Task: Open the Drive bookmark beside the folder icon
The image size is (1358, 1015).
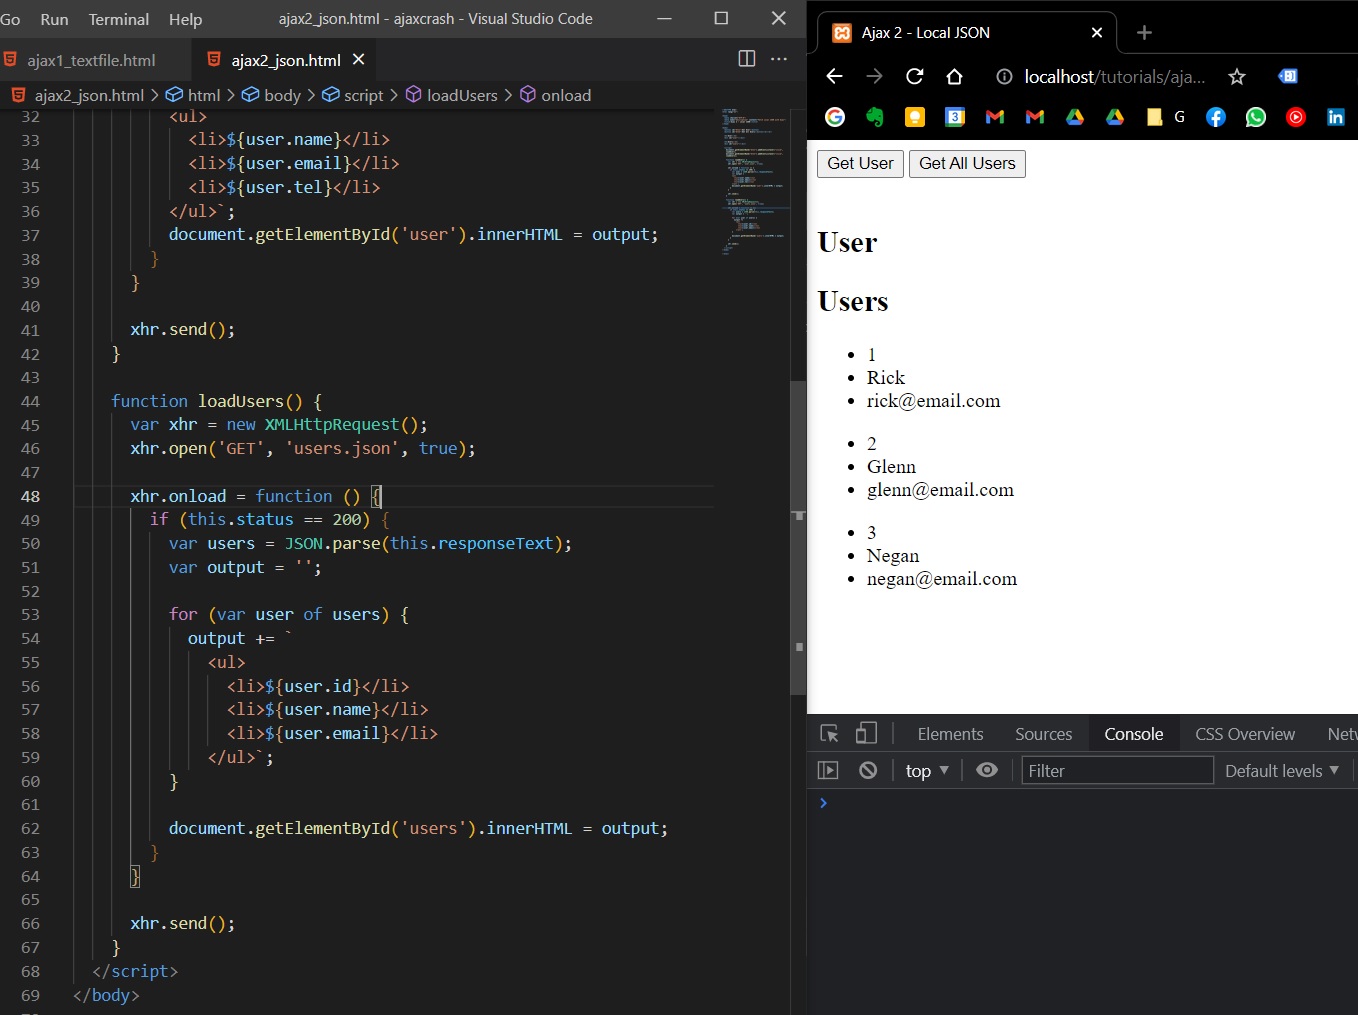Action: point(1115,117)
